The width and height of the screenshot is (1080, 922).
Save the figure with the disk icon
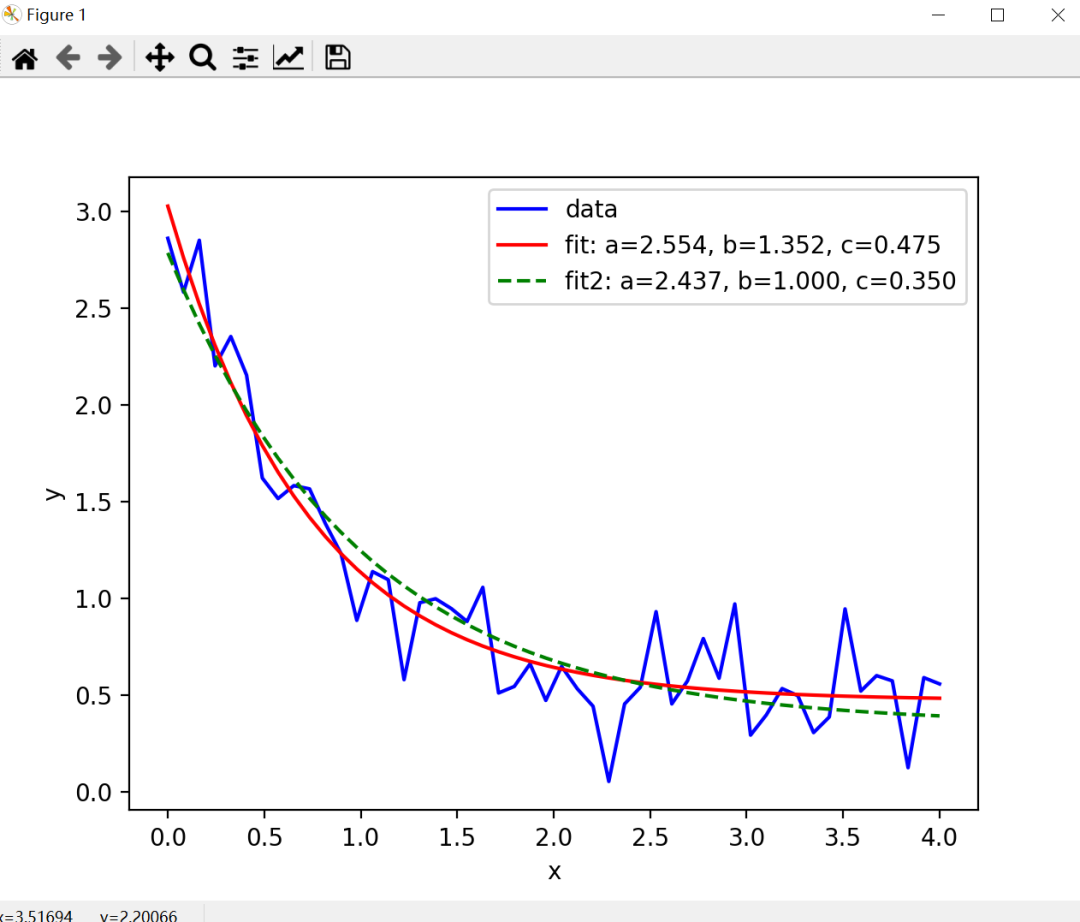(338, 58)
